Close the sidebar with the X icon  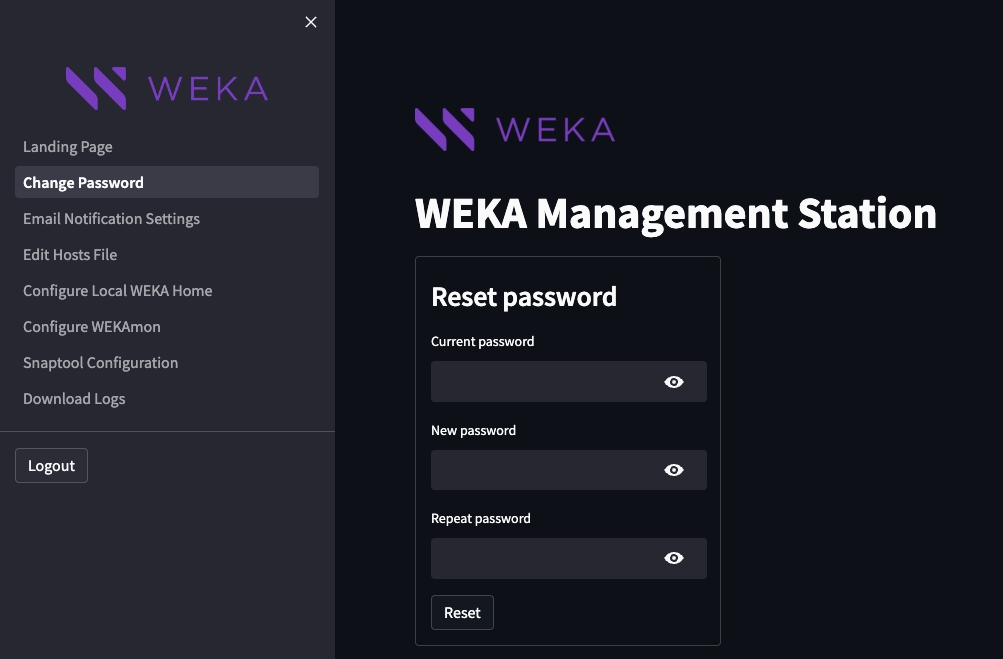coord(311,22)
